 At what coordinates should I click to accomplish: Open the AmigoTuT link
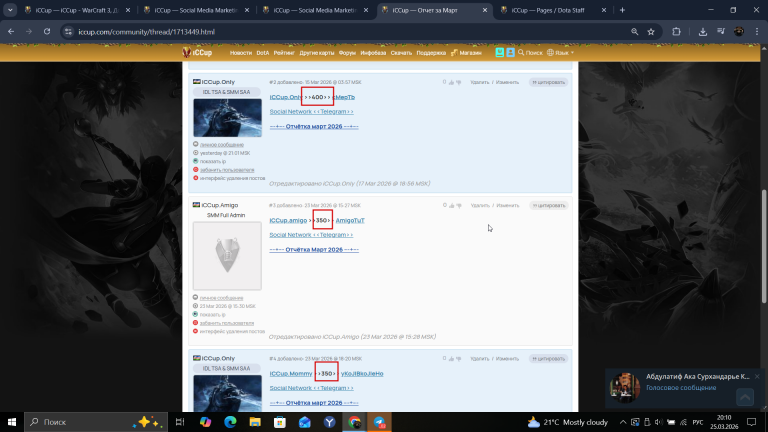[x=350, y=220]
